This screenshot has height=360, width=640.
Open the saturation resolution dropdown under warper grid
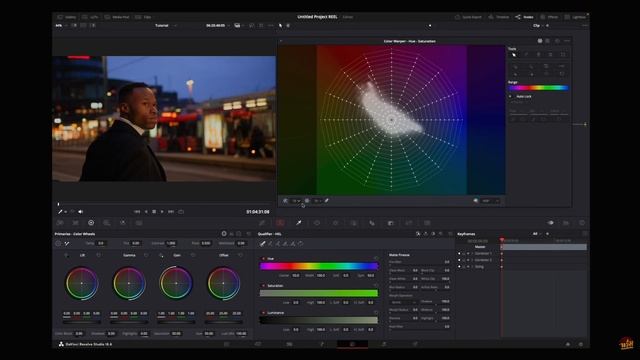[x=318, y=201]
